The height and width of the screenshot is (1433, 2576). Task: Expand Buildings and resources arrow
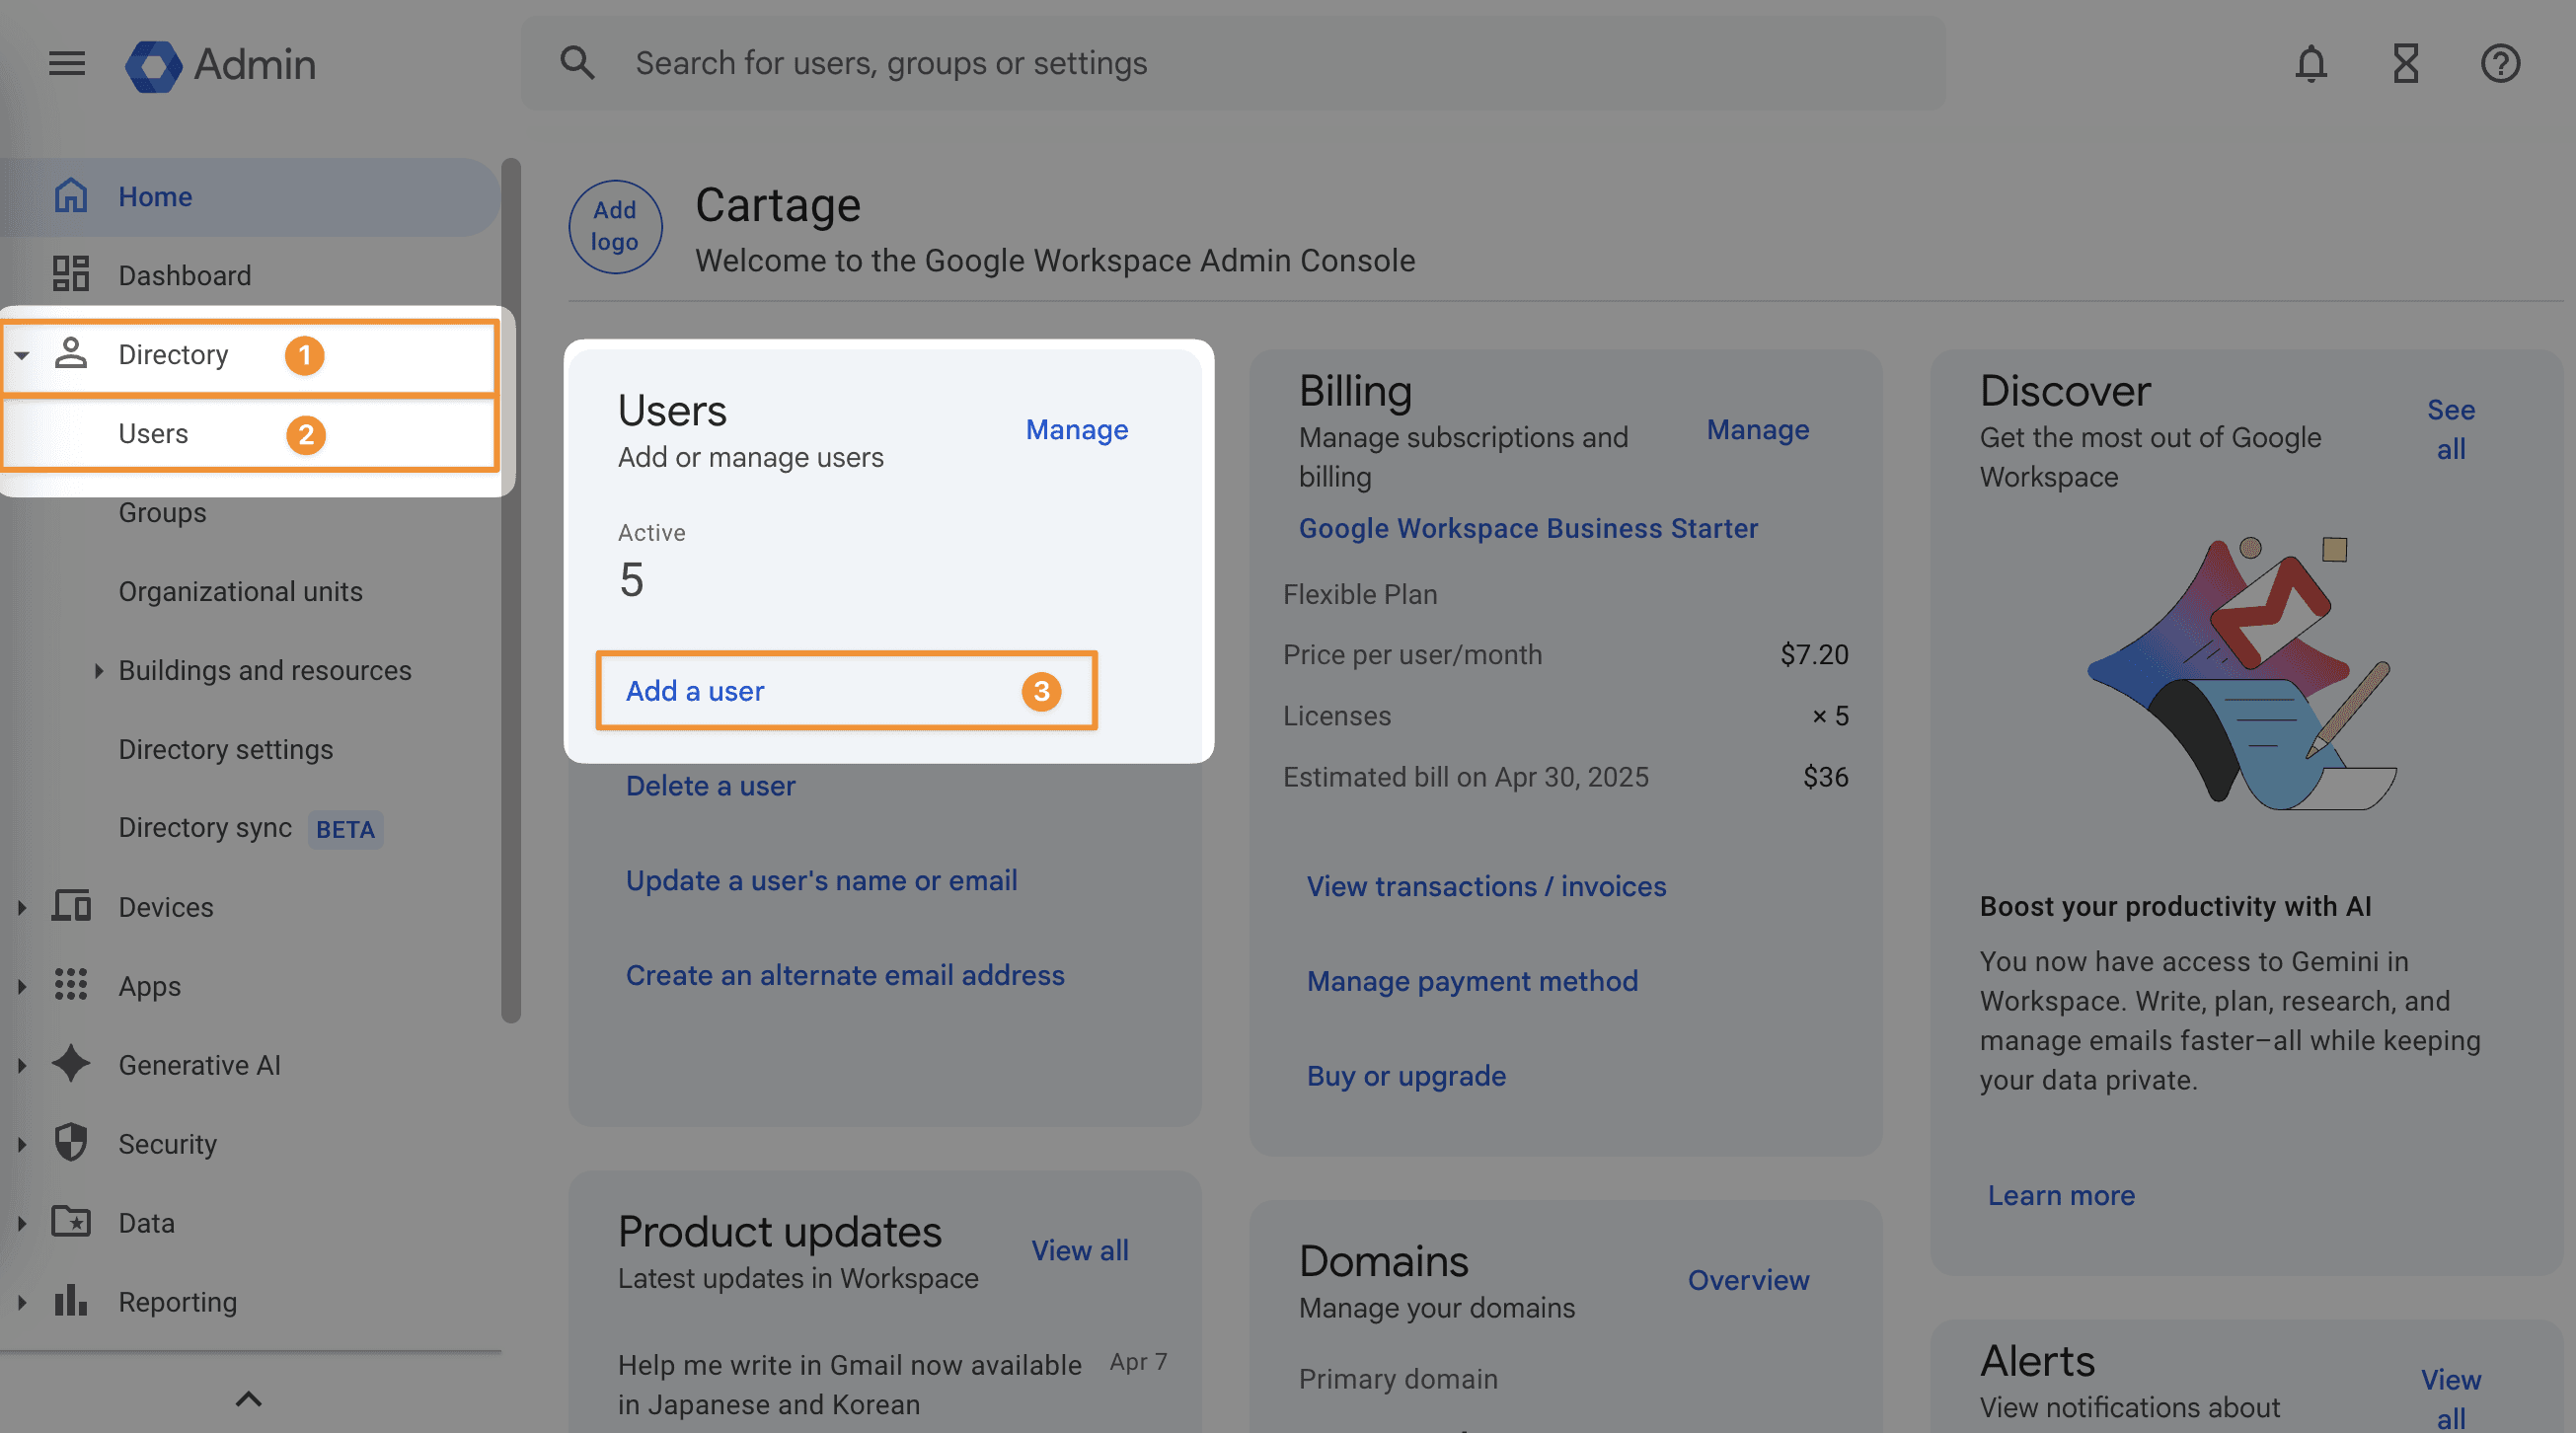point(98,670)
